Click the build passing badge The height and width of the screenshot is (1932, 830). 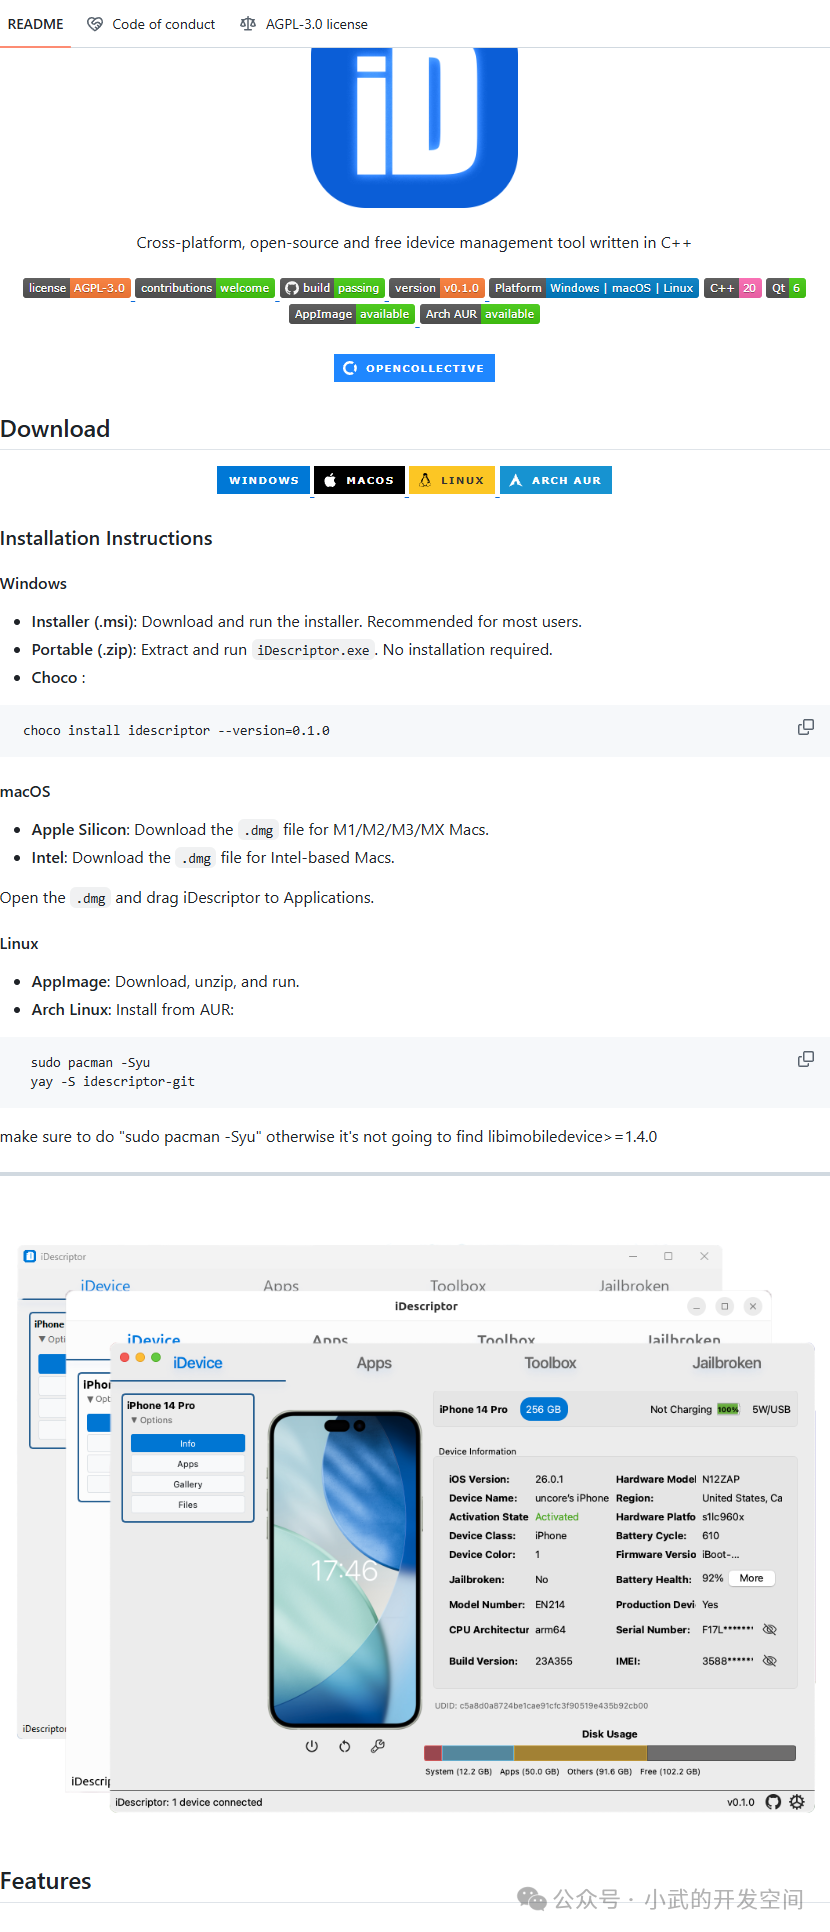(332, 288)
